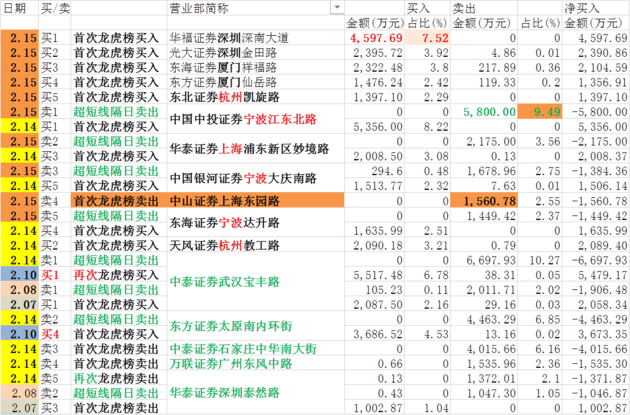Select the -5,800.00 net amount cell

(596, 112)
